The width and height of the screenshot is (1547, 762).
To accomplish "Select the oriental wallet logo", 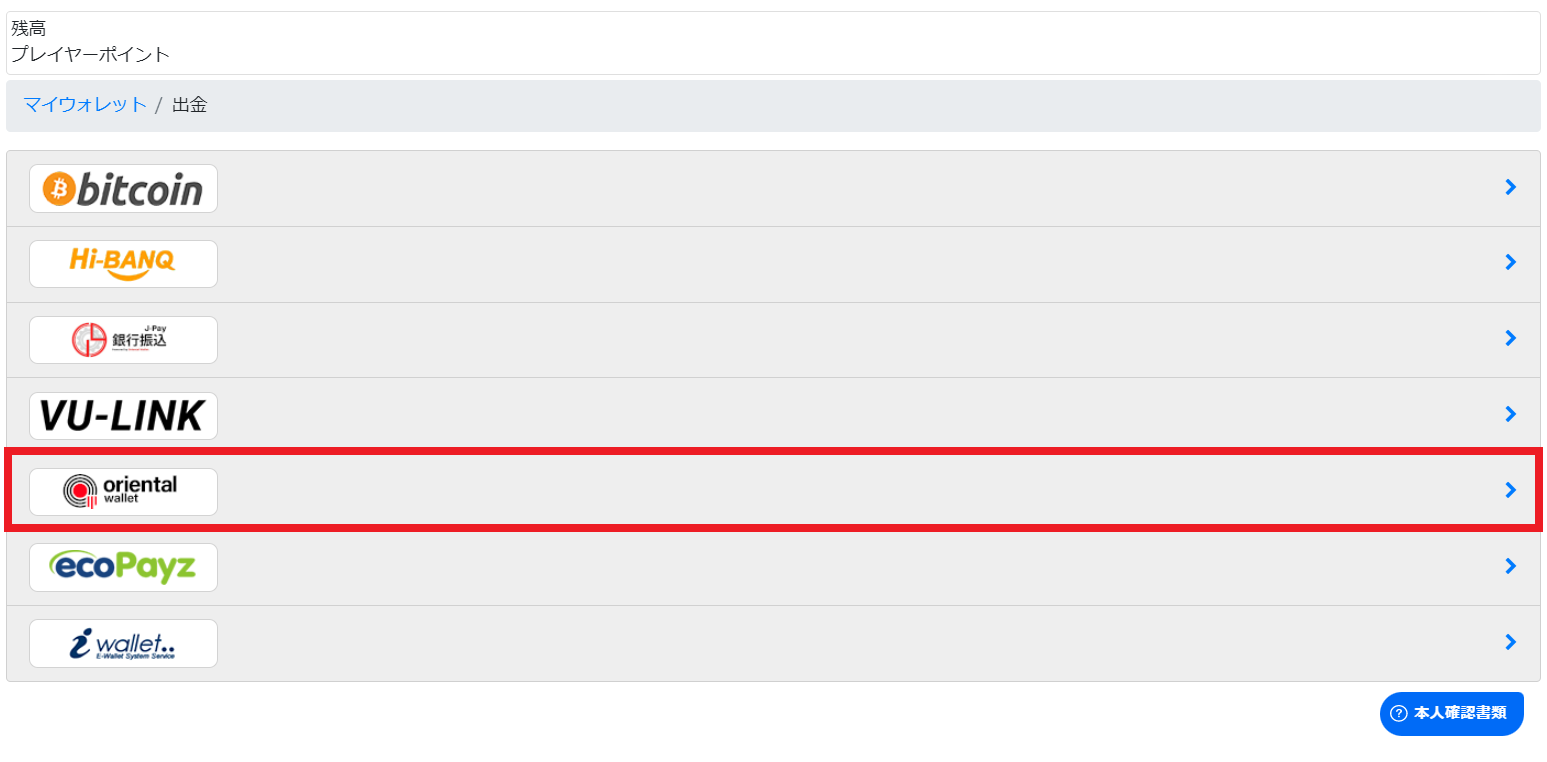I will [123, 491].
